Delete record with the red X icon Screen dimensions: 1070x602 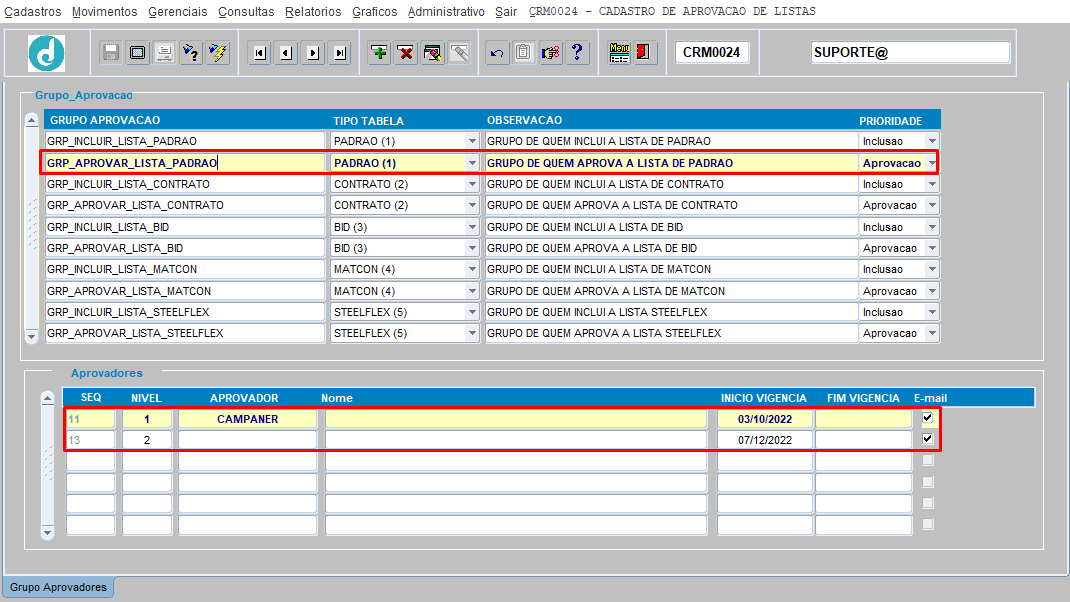point(406,53)
